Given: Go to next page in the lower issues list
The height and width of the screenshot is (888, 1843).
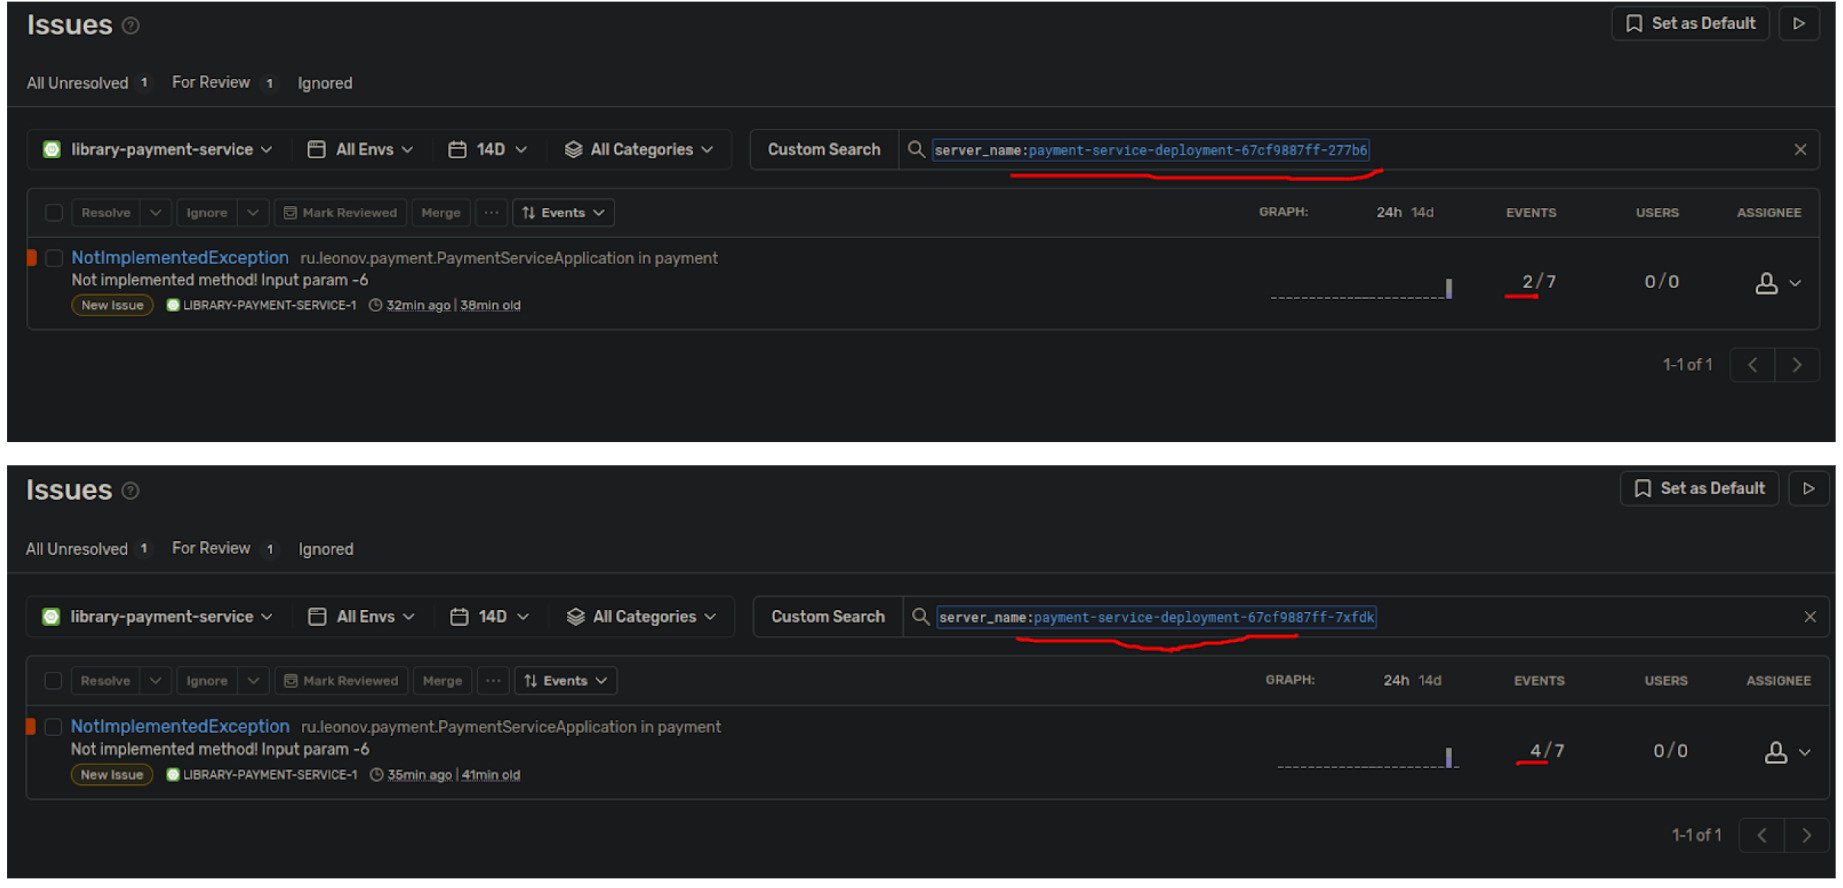Looking at the screenshot, I should pyautogui.click(x=1806, y=835).
